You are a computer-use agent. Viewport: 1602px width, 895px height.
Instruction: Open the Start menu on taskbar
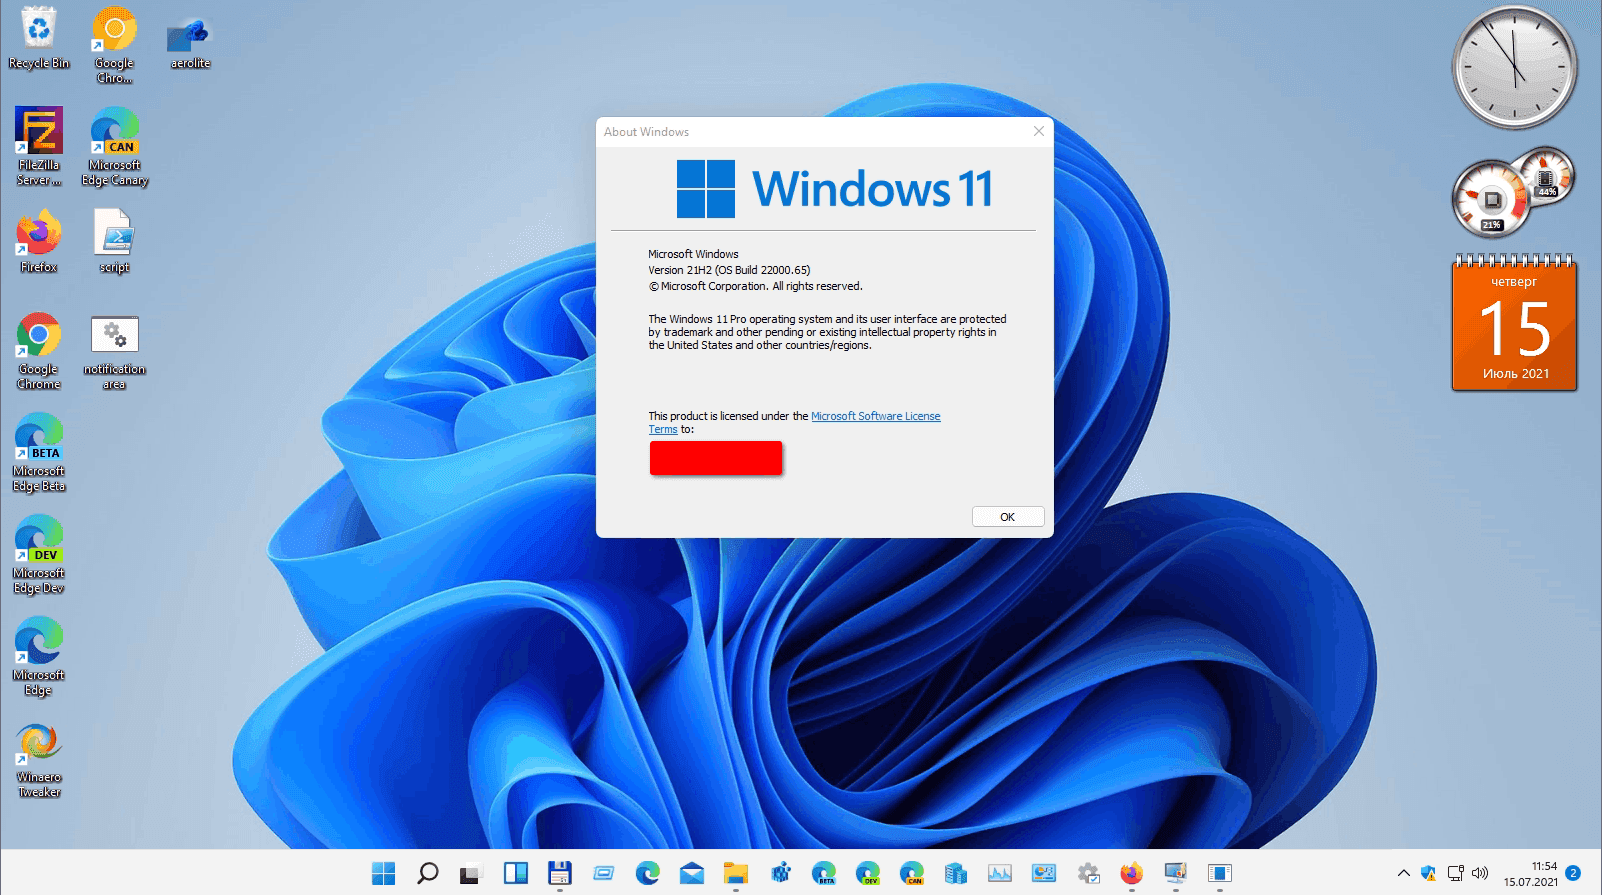383,873
